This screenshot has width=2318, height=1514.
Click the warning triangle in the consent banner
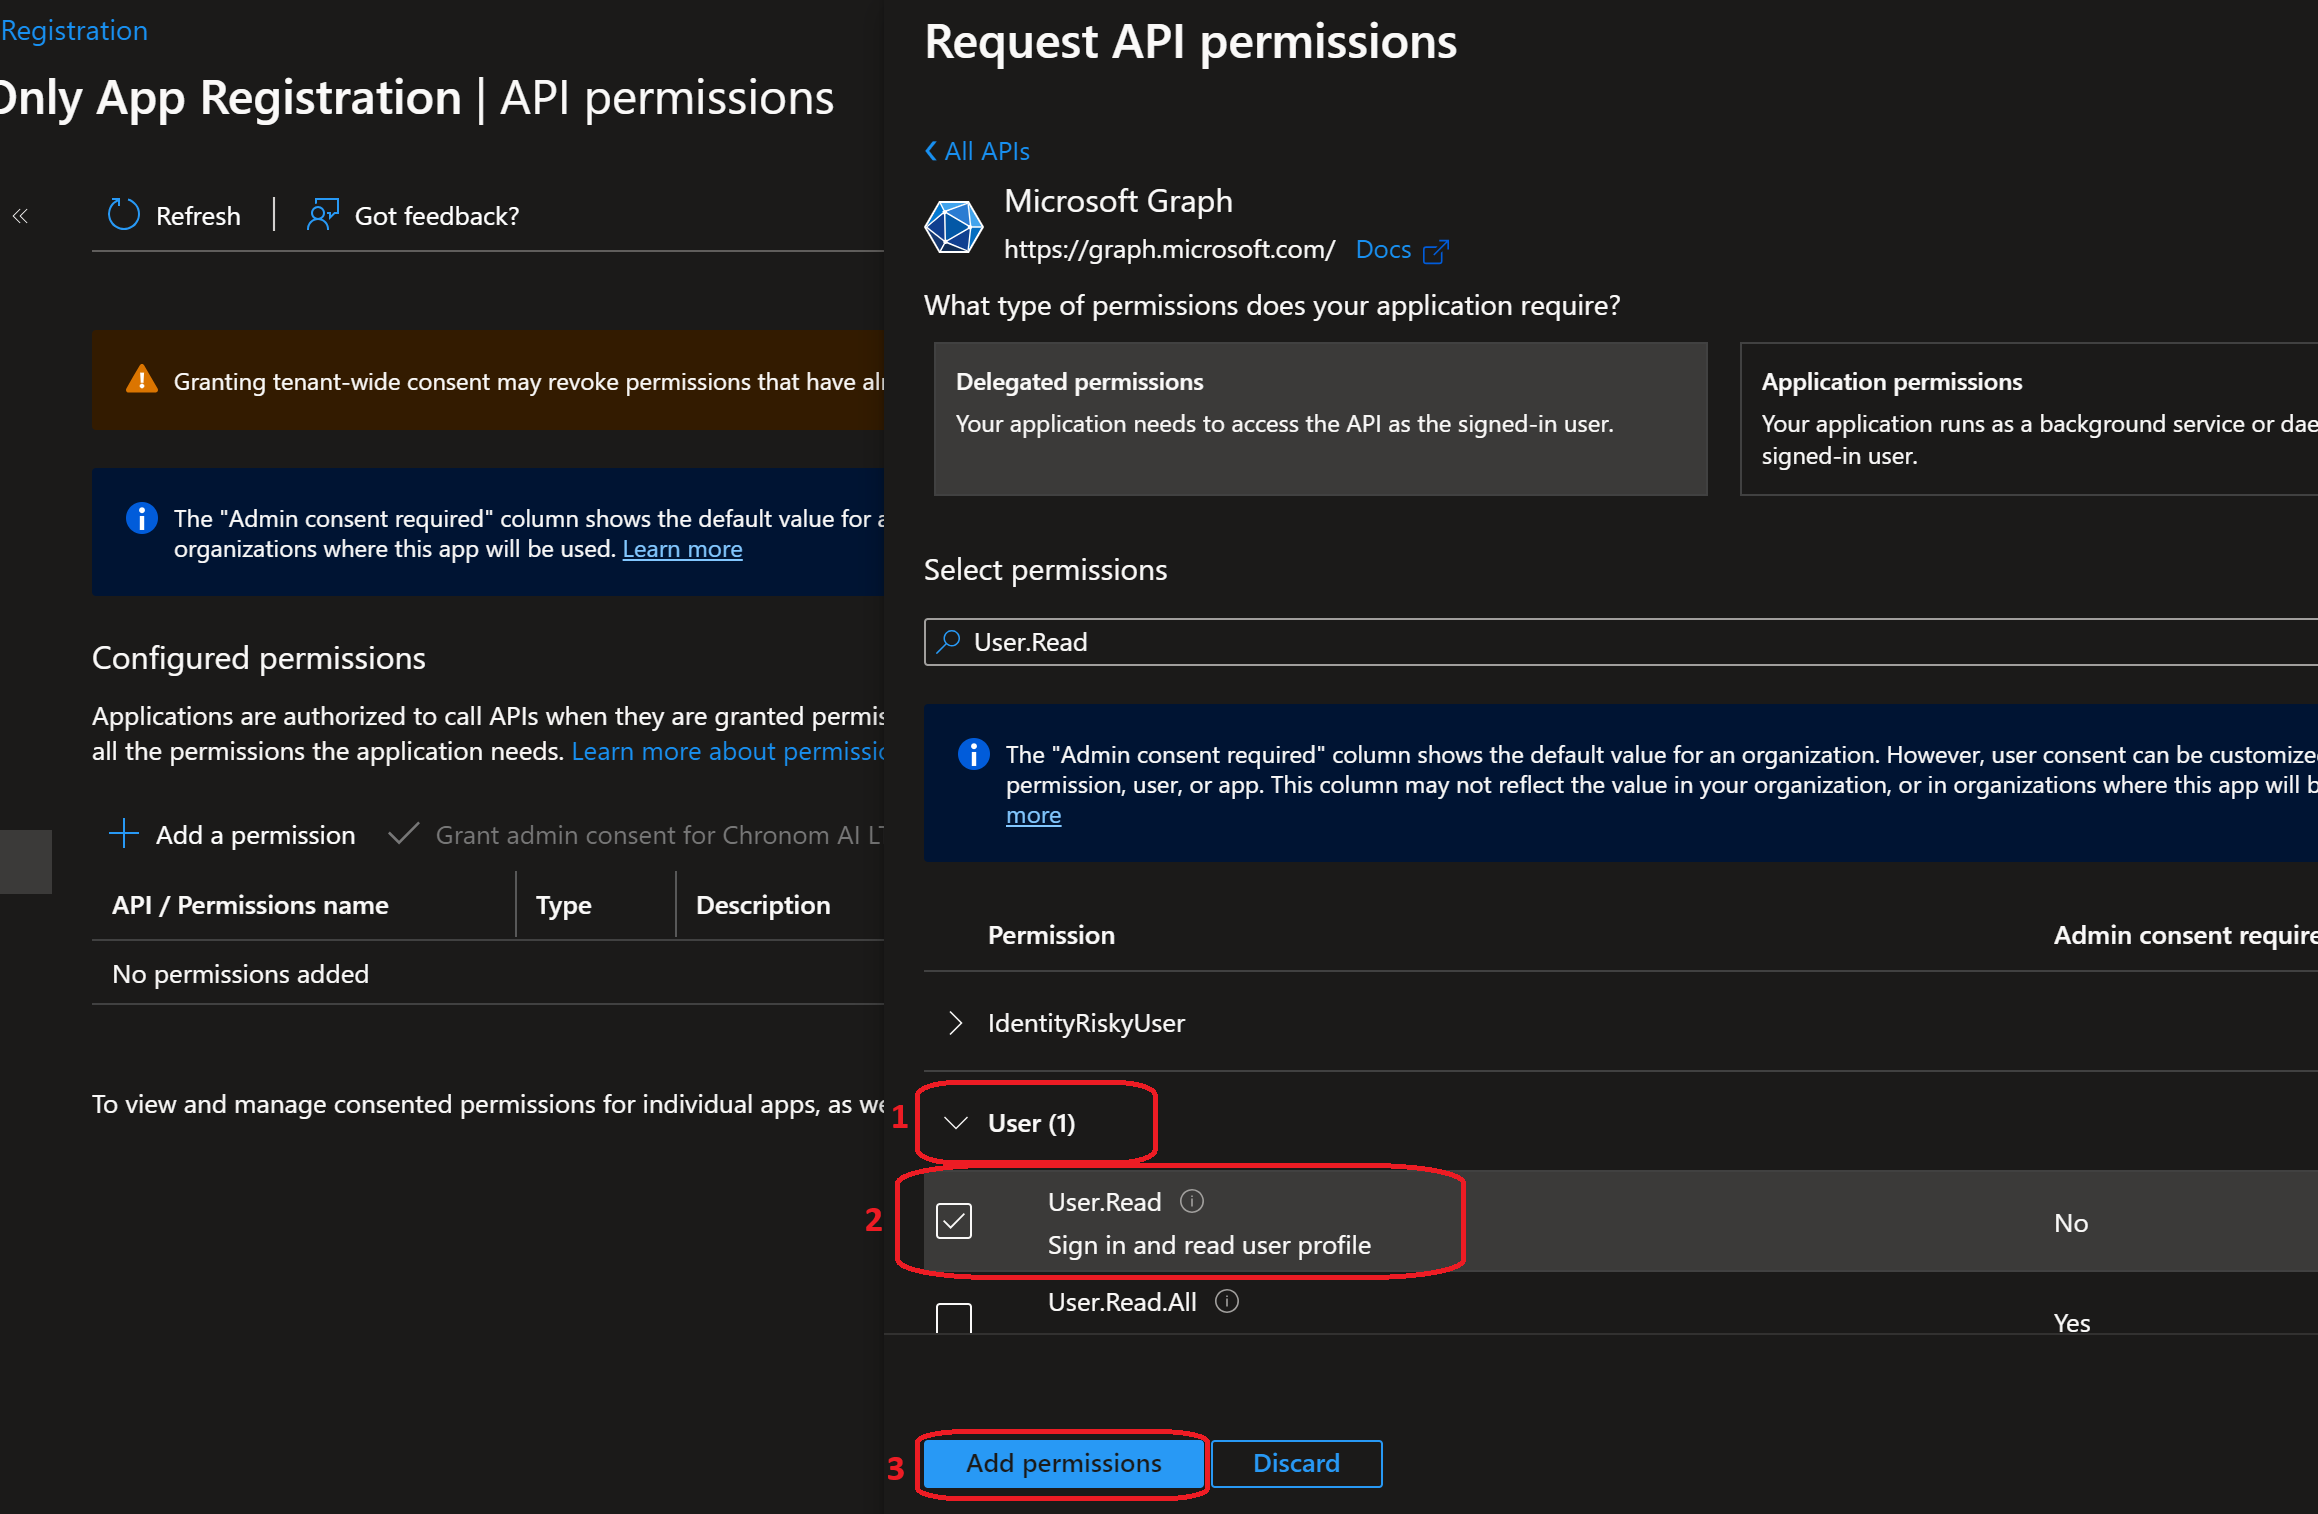pyautogui.click(x=141, y=380)
